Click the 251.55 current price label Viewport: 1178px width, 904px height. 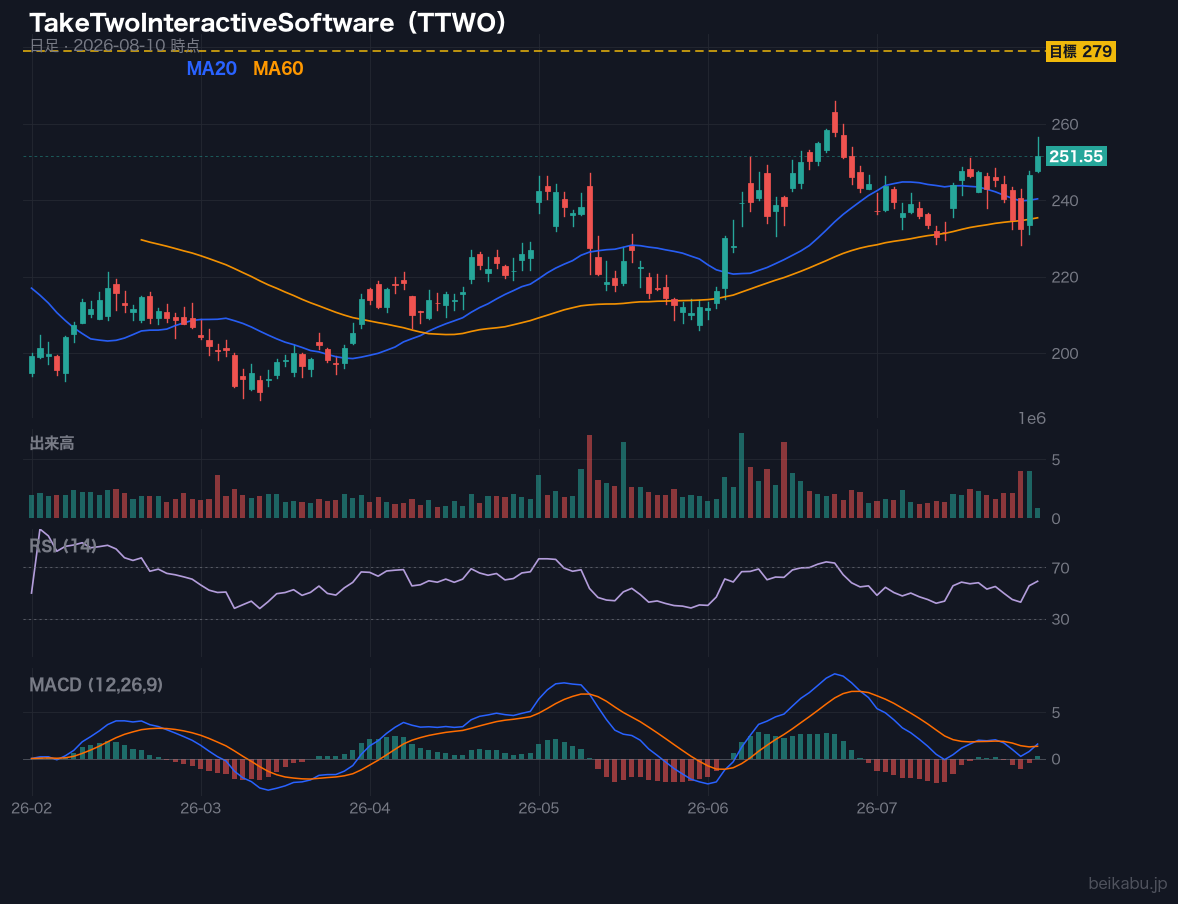point(1076,156)
